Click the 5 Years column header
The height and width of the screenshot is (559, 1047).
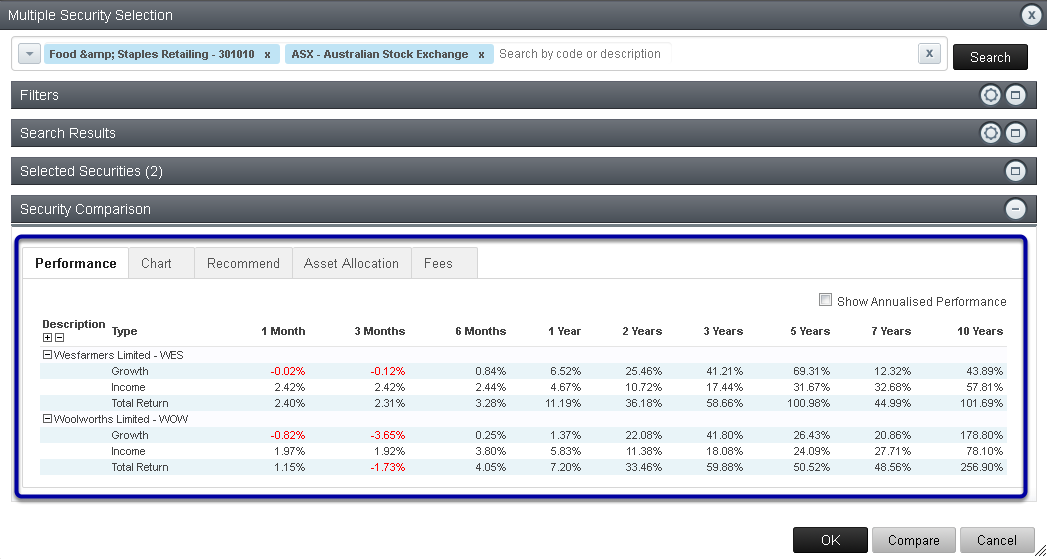coord(810,331)
